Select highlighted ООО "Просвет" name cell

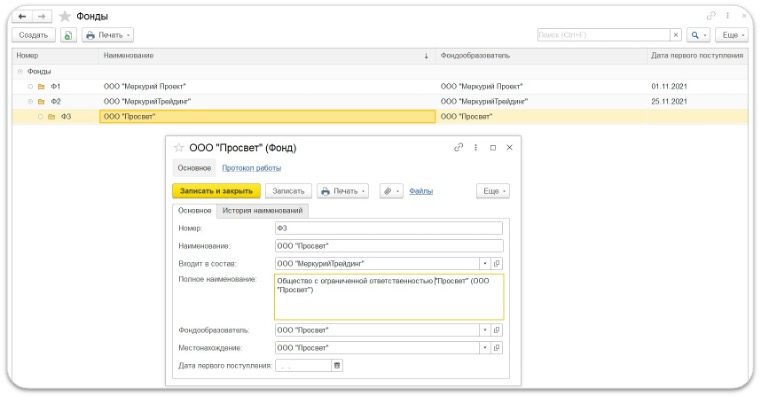(x=267, y=116)
